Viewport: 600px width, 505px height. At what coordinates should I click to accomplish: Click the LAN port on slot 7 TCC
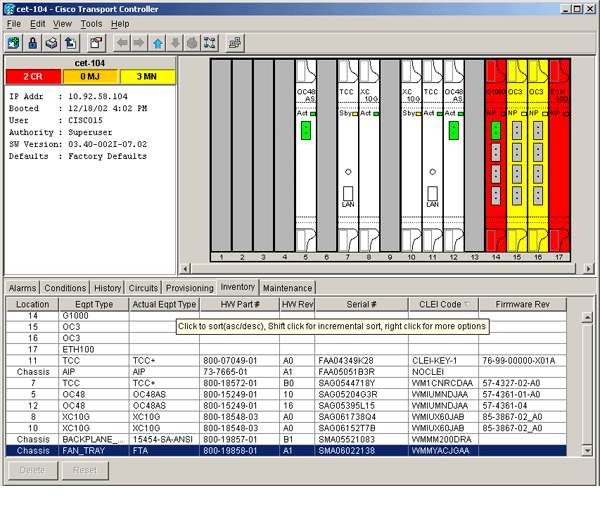coord(348,194)
